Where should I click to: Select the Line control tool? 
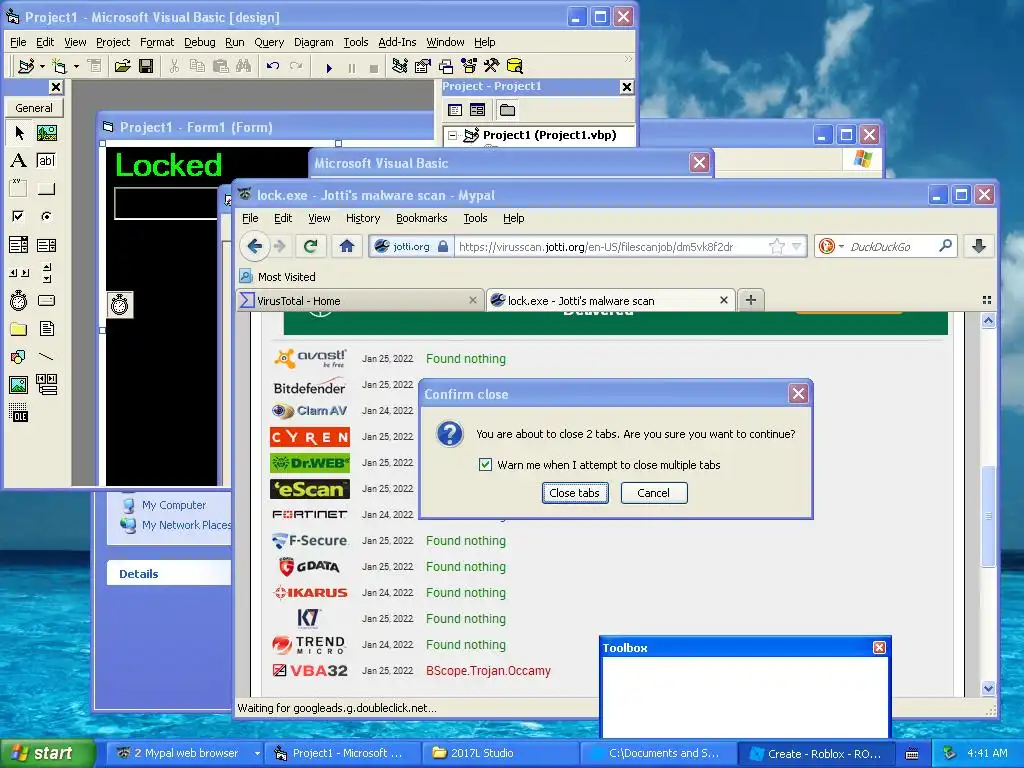[x=46, y=357]
